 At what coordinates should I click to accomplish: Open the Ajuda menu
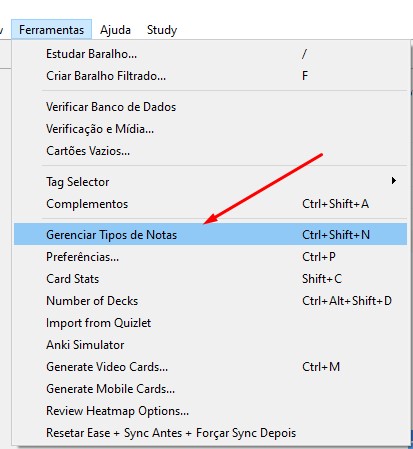pyautogui.click(x=115, y=30)
